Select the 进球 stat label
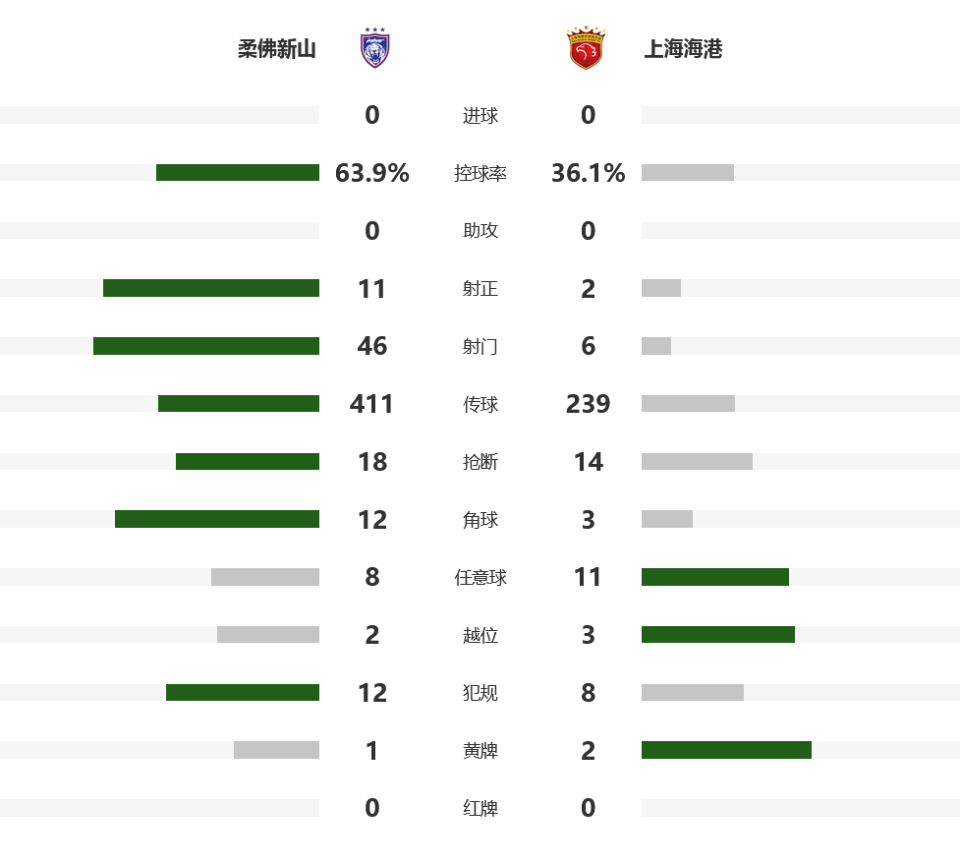960x863 pixels. (x=480, y=116)
